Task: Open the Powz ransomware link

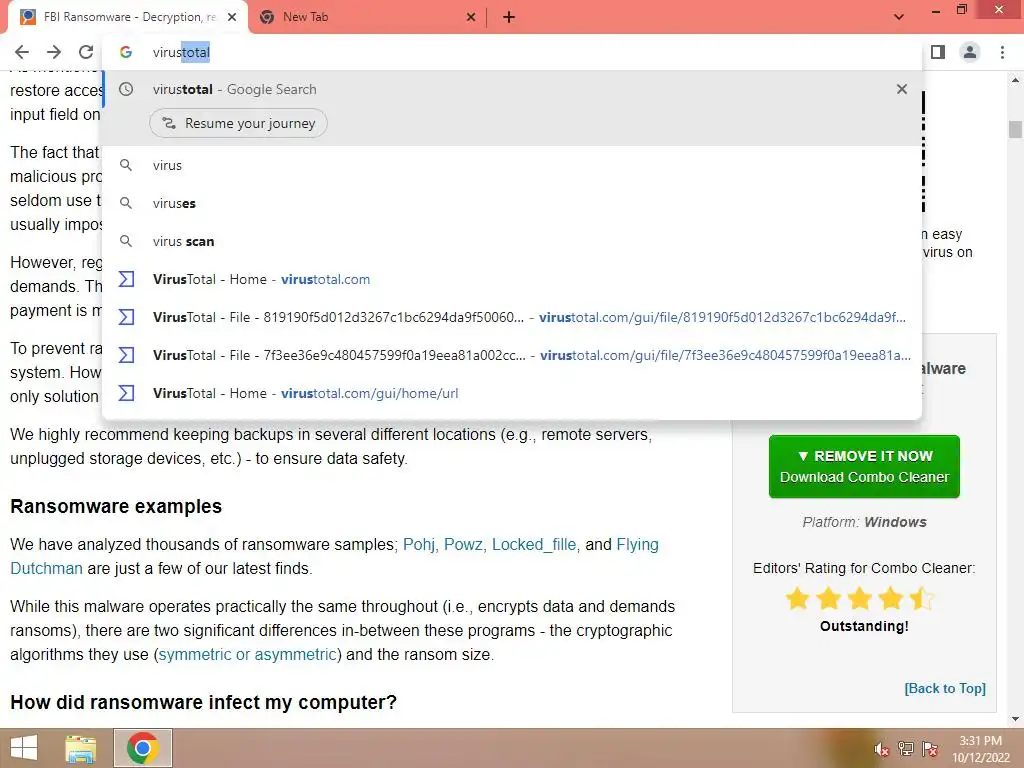Action: pyautogui.click(x=463, y=544)
